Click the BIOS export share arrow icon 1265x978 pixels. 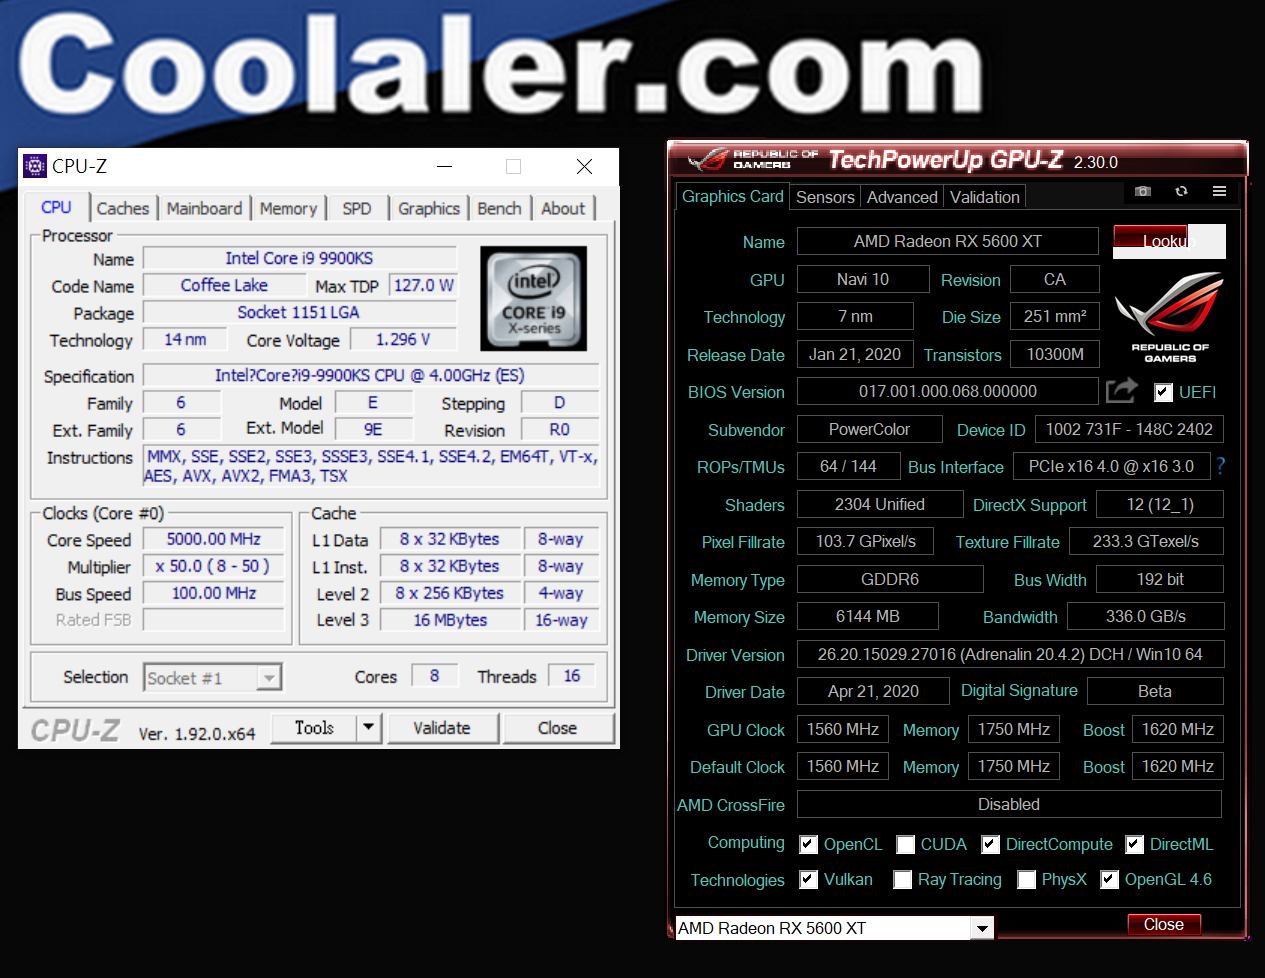point(1122,390)
